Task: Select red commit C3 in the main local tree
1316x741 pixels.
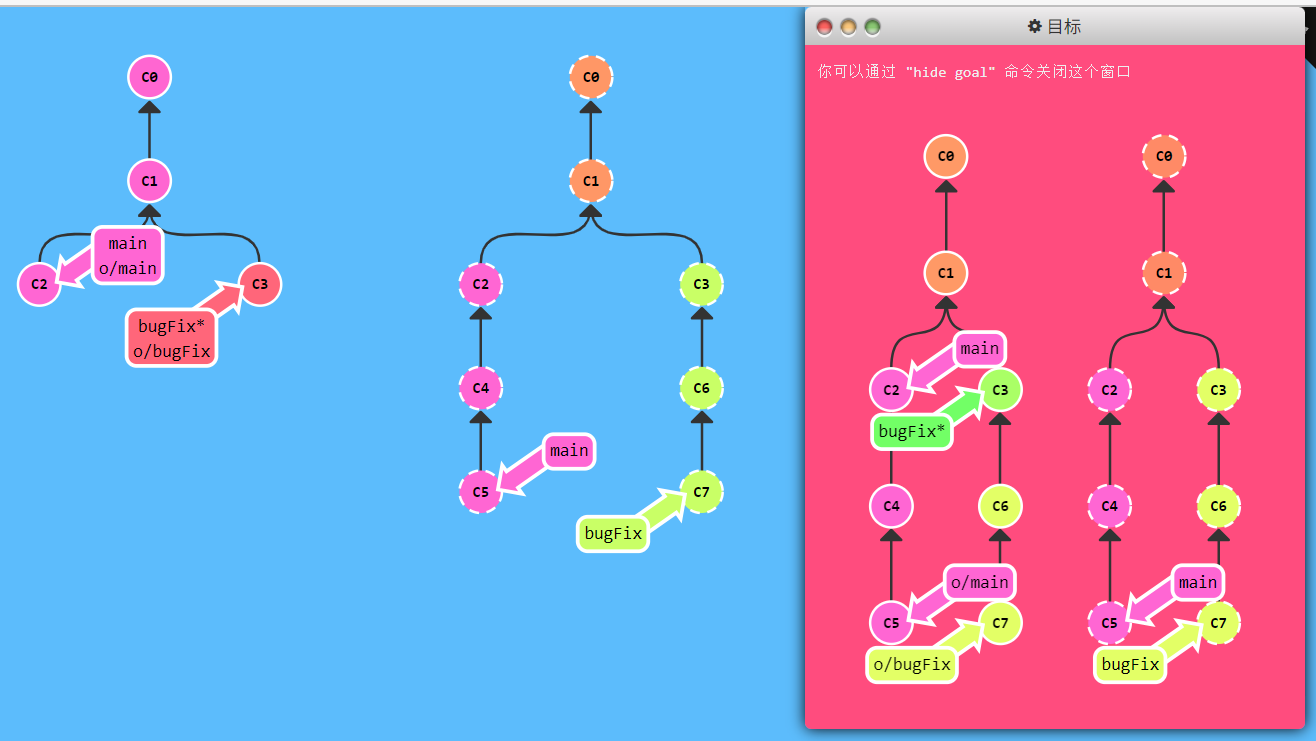Action: 260,284
